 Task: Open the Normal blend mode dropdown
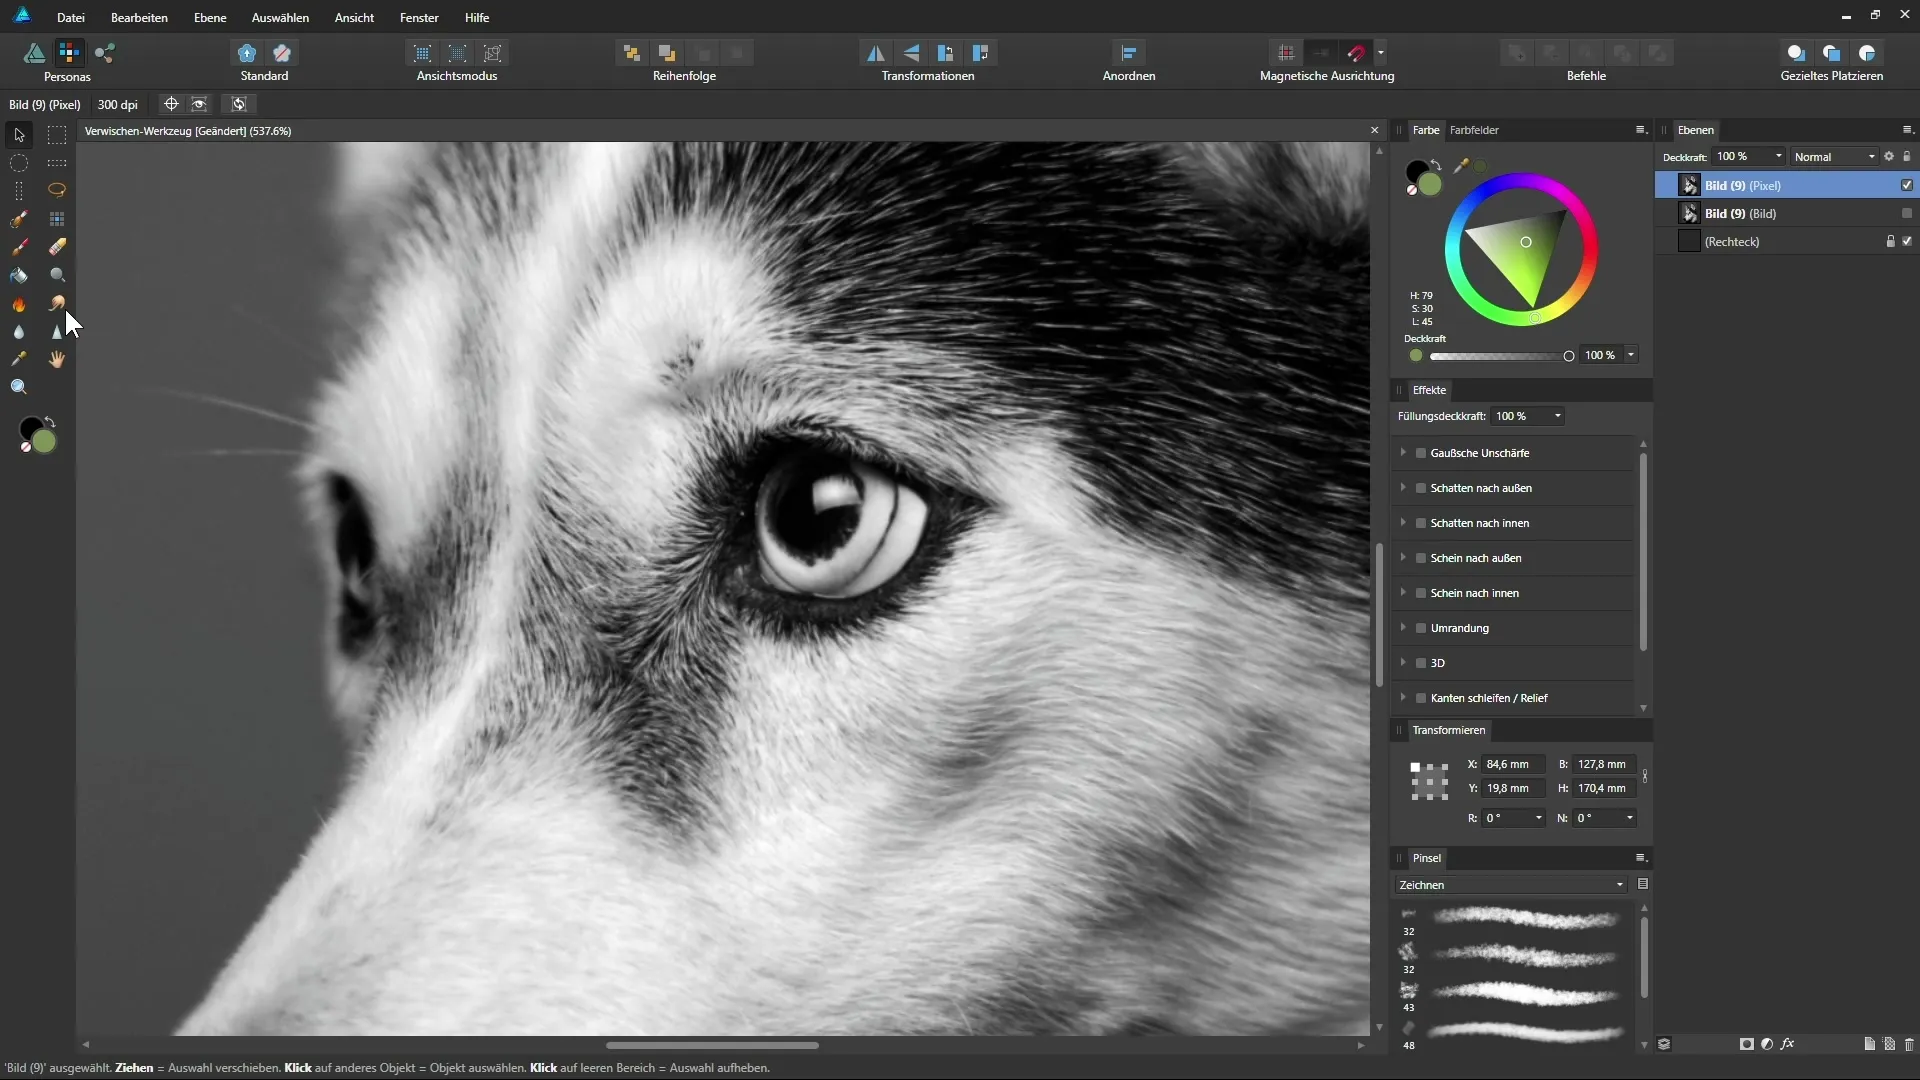pos(1834,157)
